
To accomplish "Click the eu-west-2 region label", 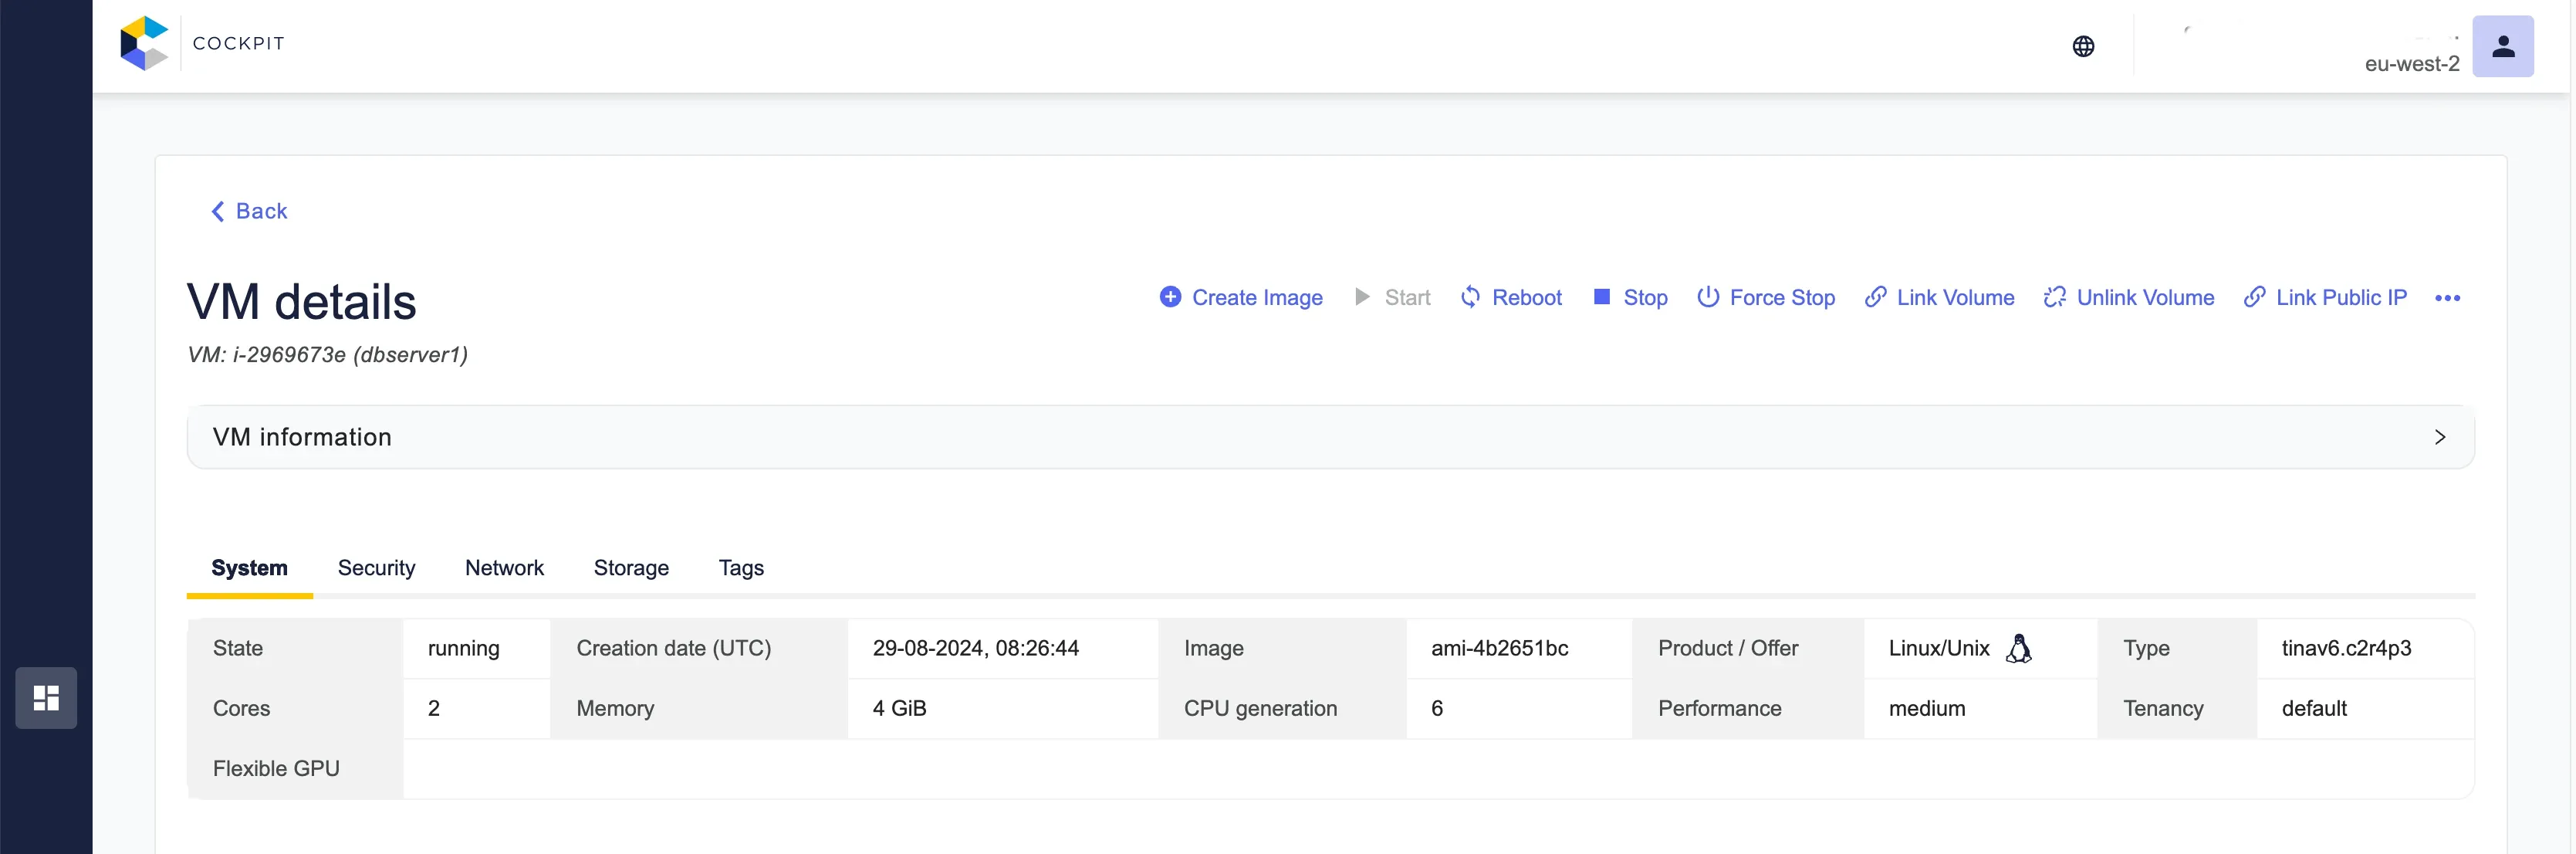I will point(2411,64).
